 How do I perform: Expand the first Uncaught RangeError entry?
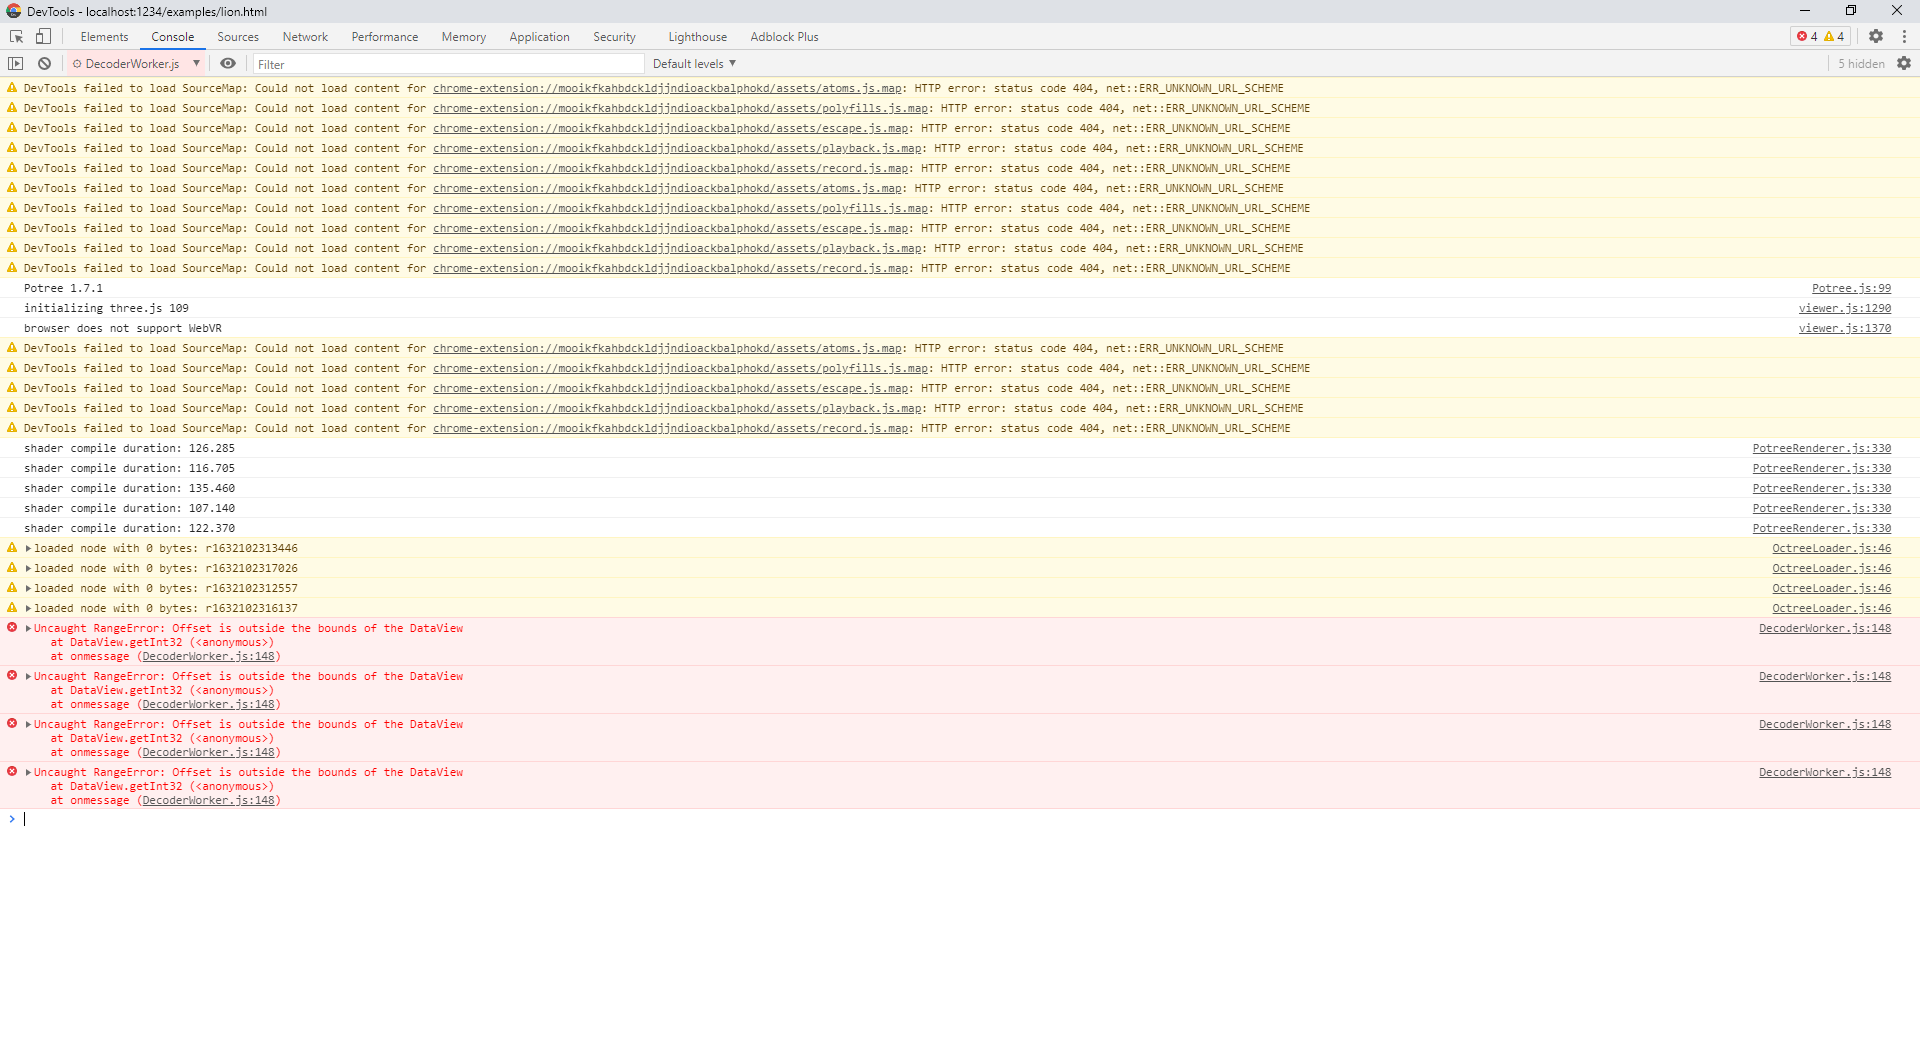click(28, 628)
